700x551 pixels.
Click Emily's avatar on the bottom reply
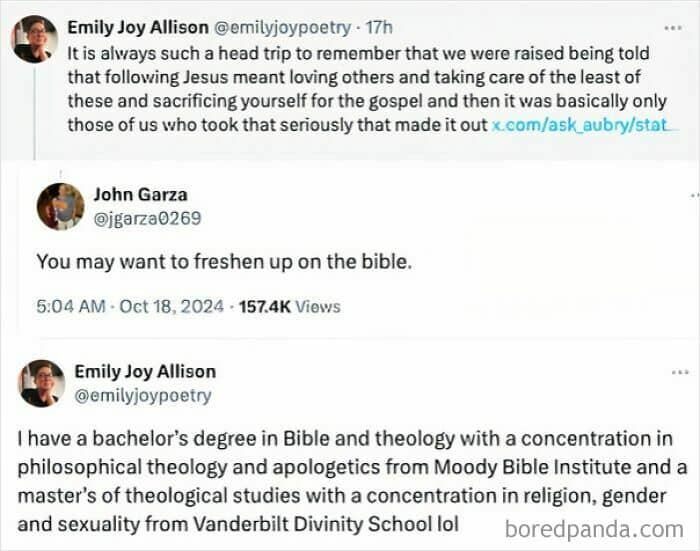pos(41,383)
